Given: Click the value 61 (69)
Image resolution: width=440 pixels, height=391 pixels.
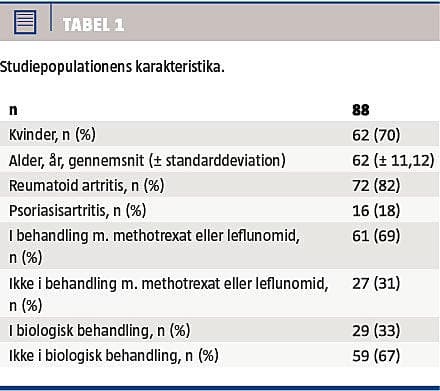Looking at the screenshot, I should point(376,236).
